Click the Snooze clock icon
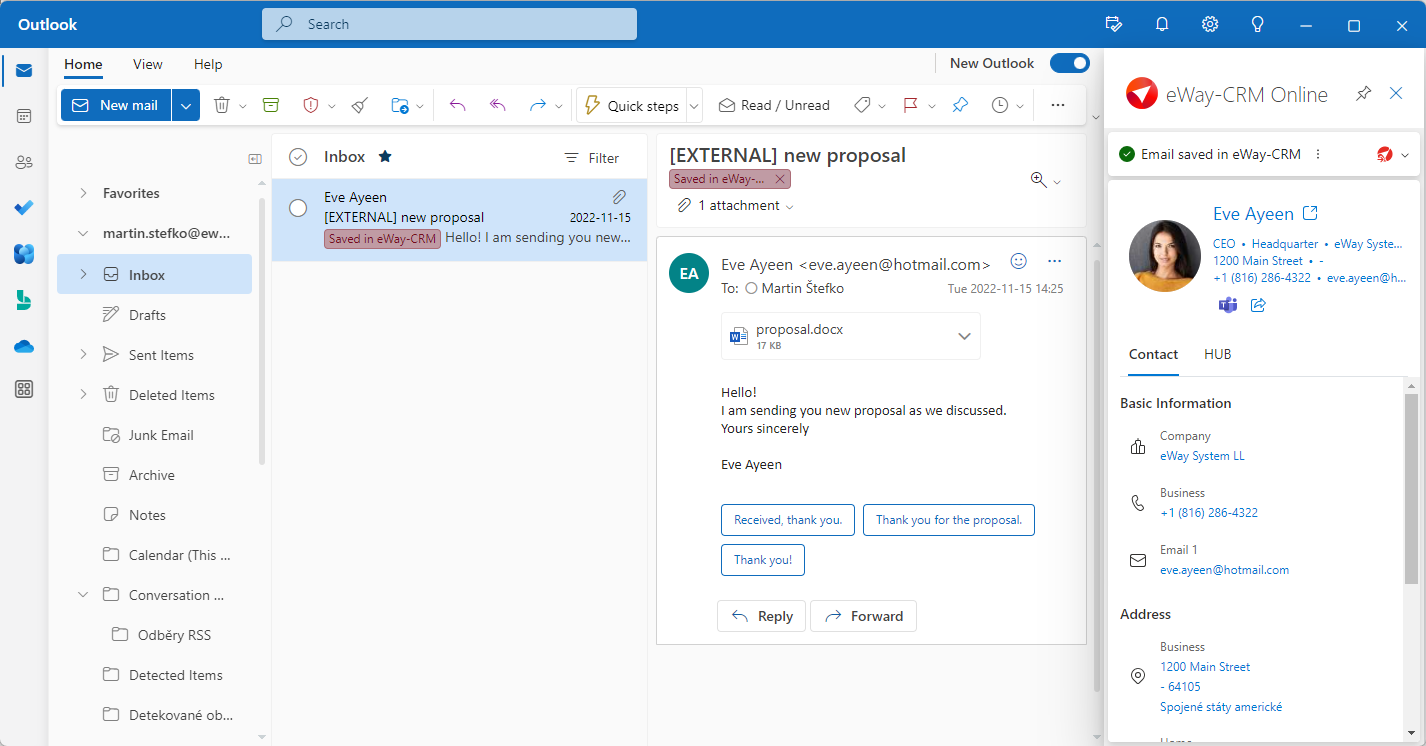1426x746 pixels. click(1000, 105)
